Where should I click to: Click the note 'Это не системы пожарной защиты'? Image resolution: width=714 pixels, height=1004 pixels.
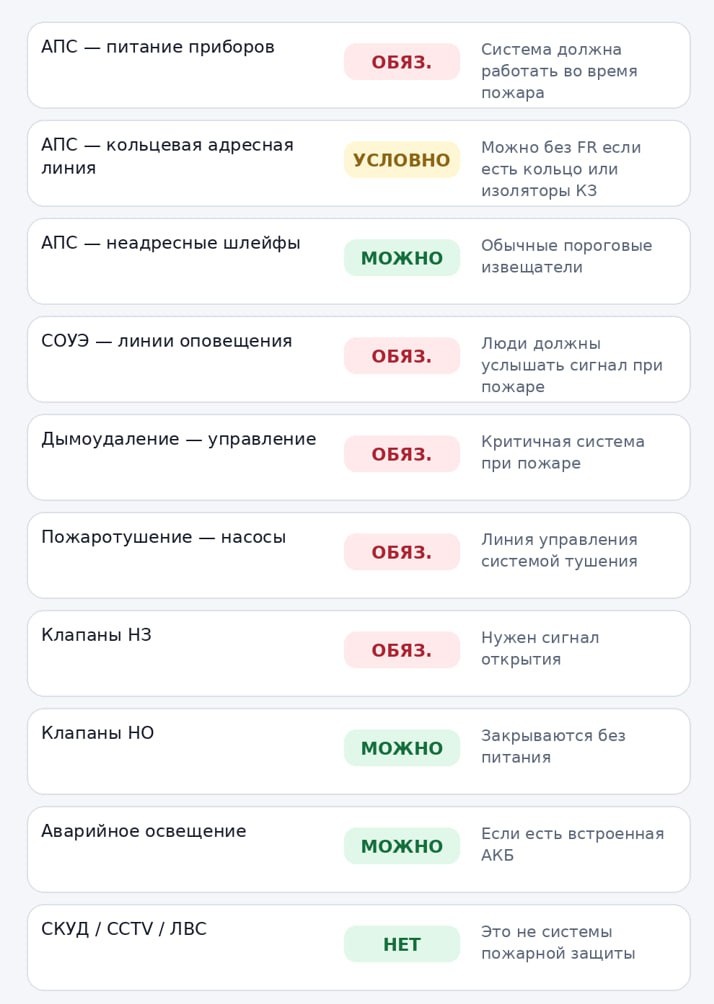(558, 942)
